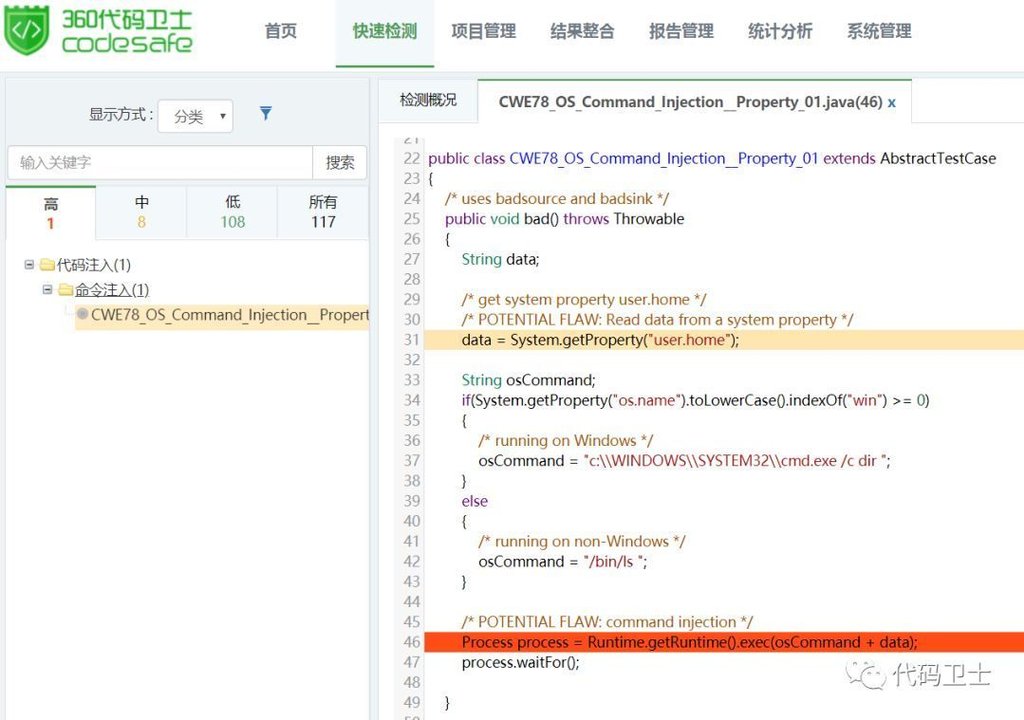Click the red highlighted line 46

[724, 642]
